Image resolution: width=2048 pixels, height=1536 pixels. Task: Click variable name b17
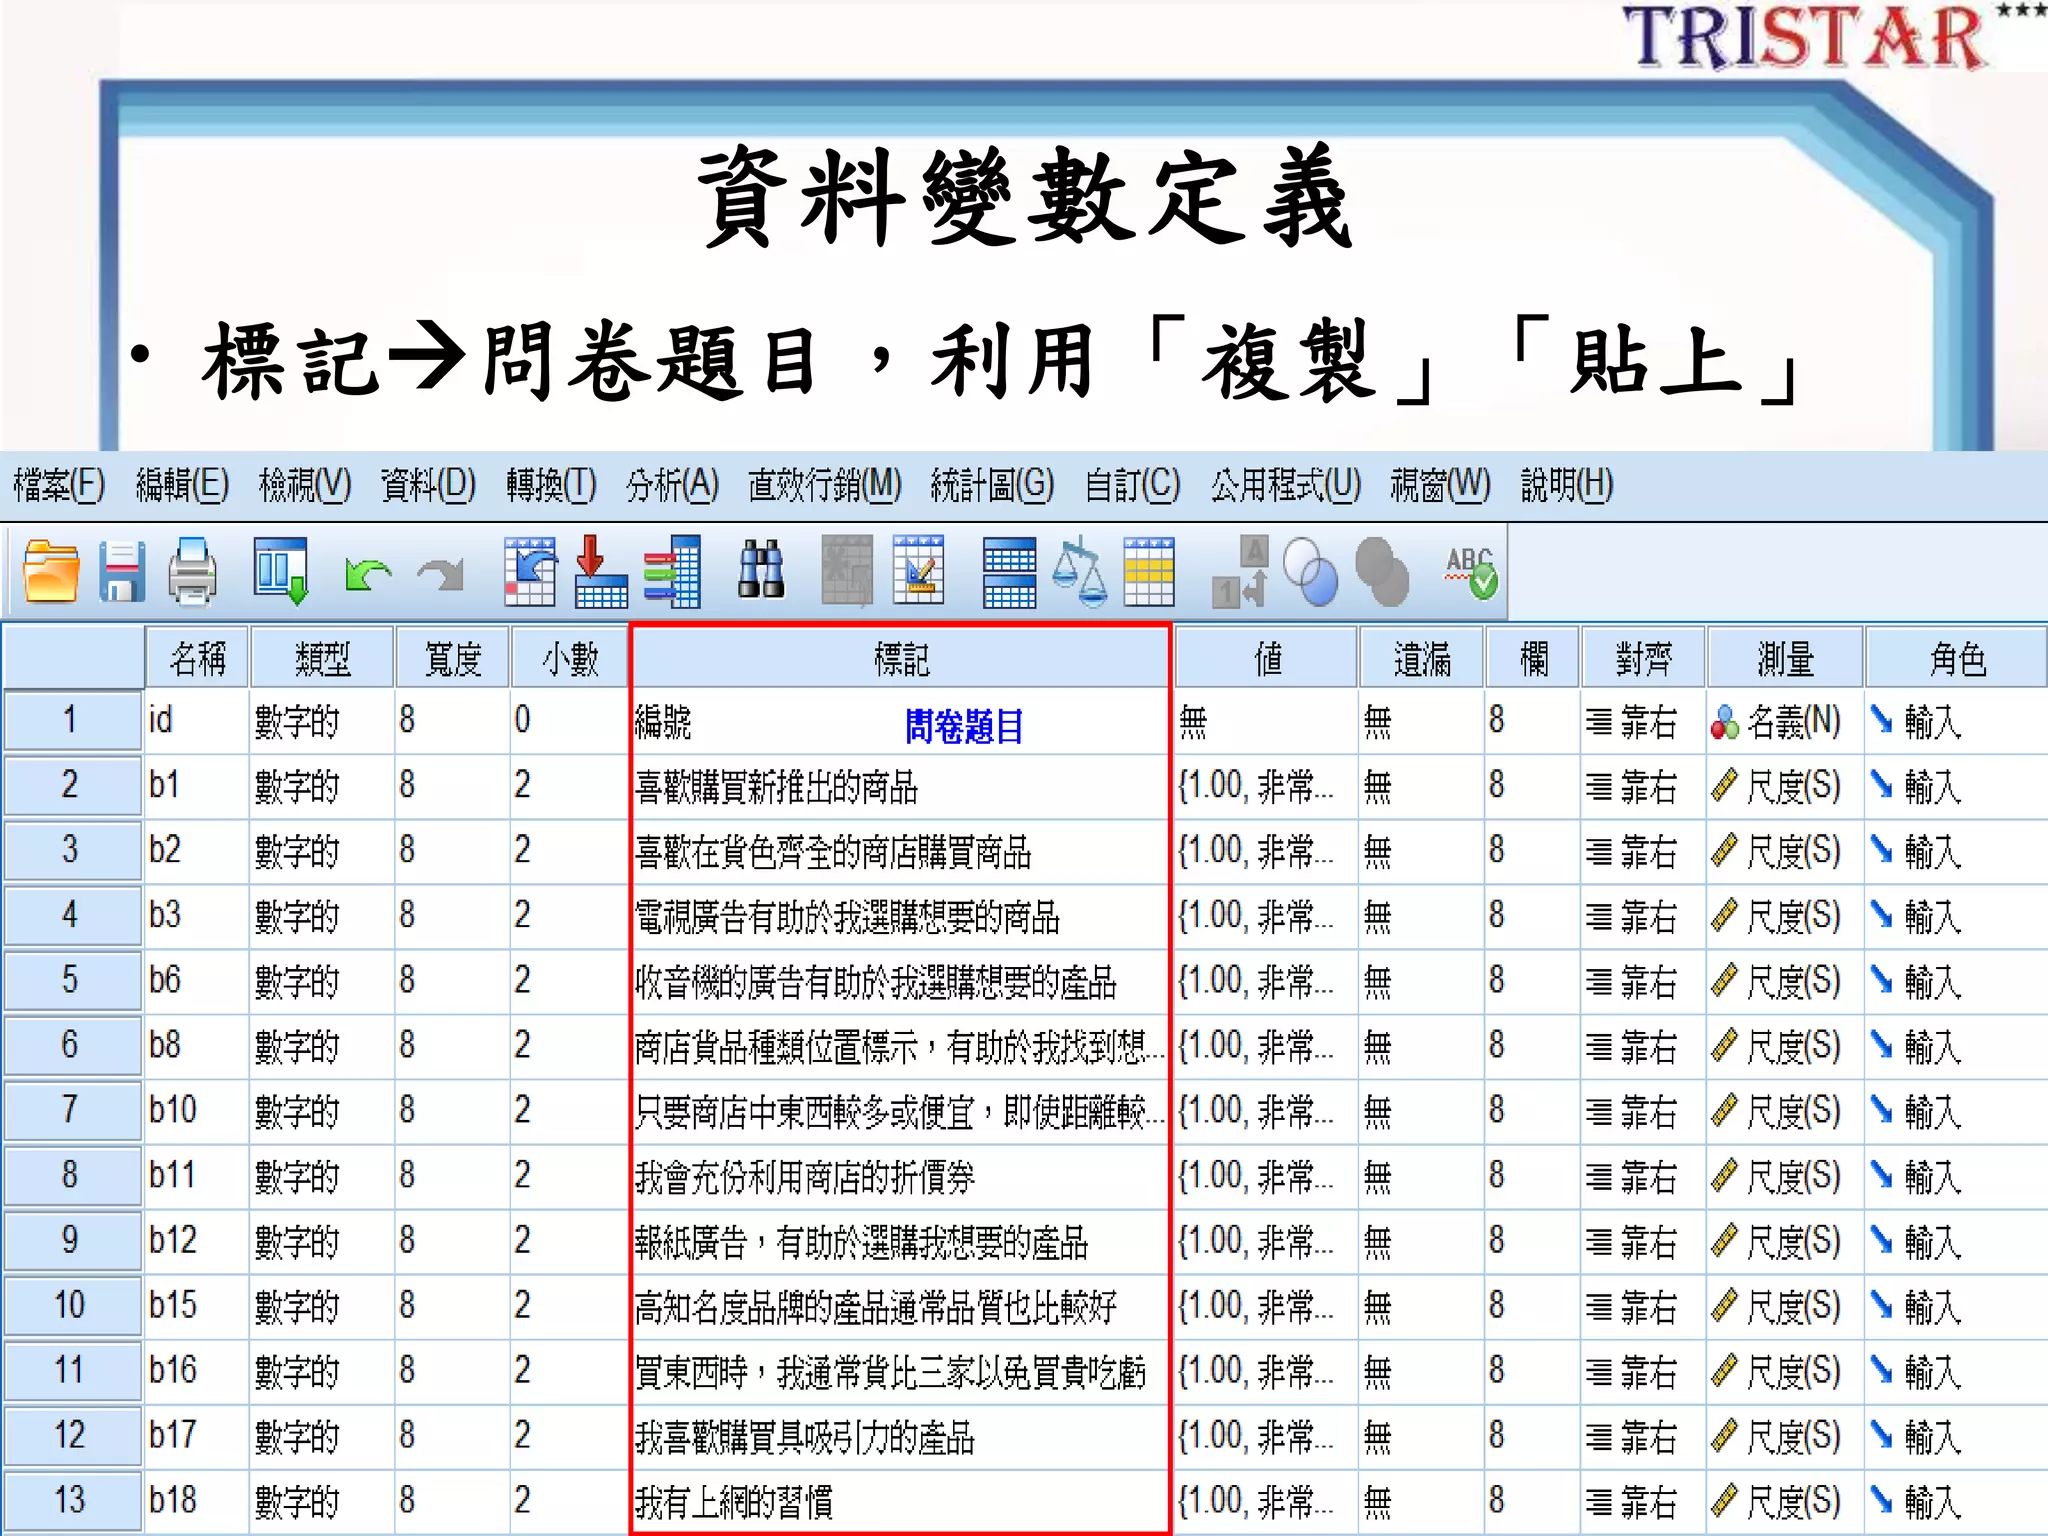point(173,1435)
